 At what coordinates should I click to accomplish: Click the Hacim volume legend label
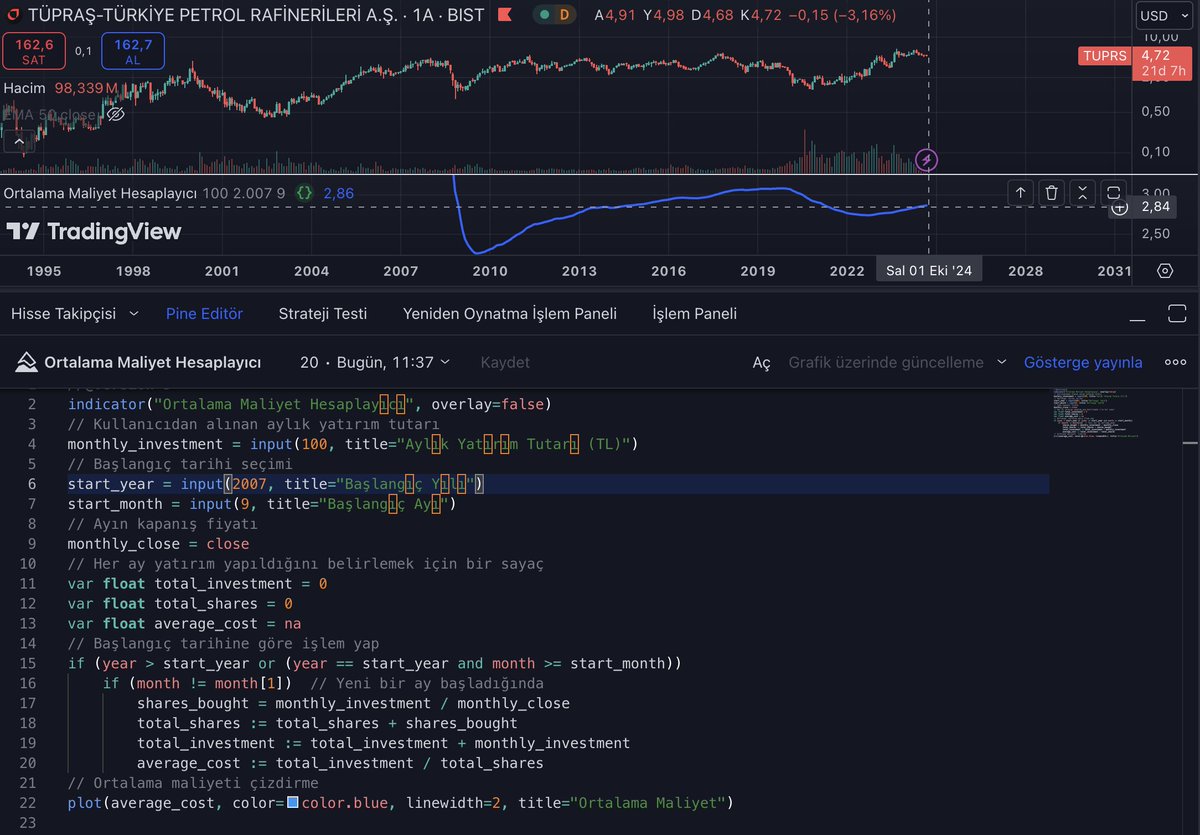(x=25, y=88)
